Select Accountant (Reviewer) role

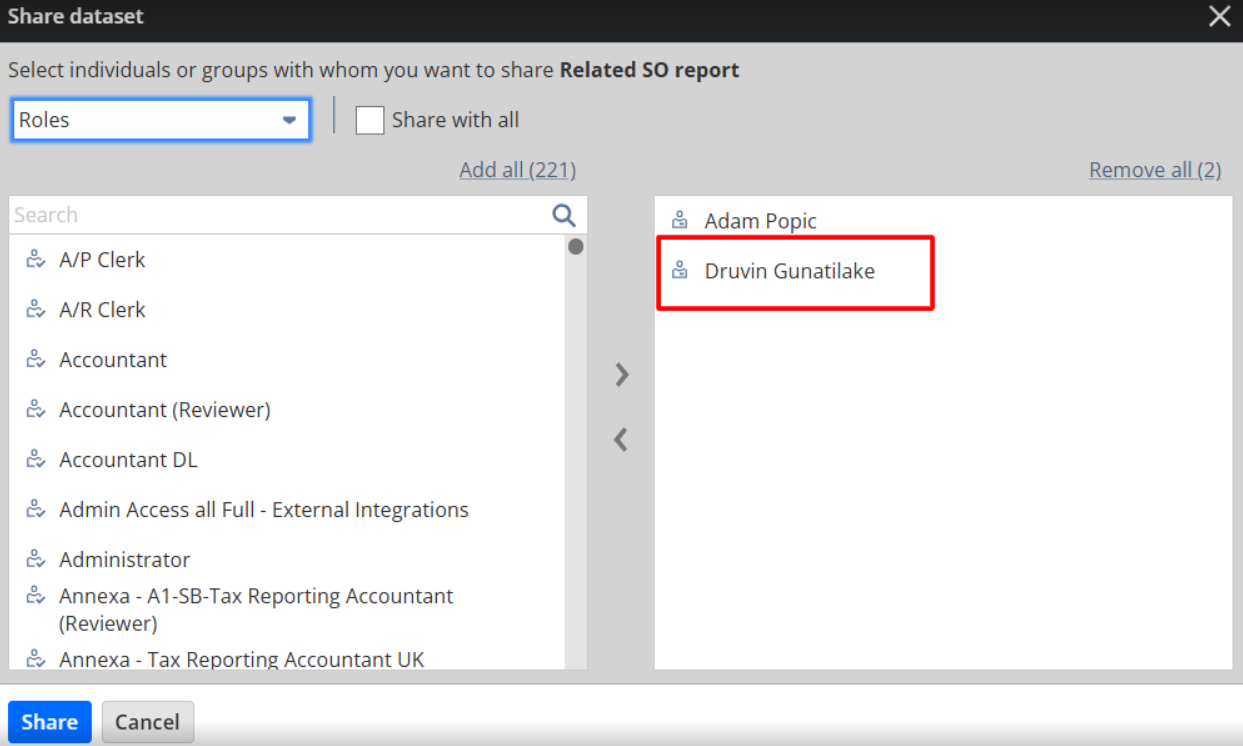[164, 410]
